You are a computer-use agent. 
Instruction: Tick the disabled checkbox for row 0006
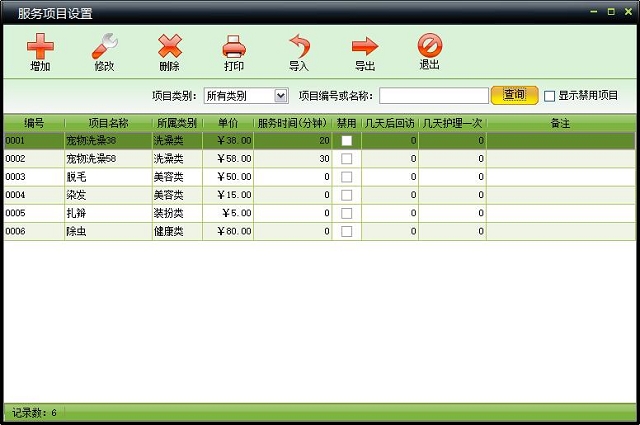click(347, 231)
